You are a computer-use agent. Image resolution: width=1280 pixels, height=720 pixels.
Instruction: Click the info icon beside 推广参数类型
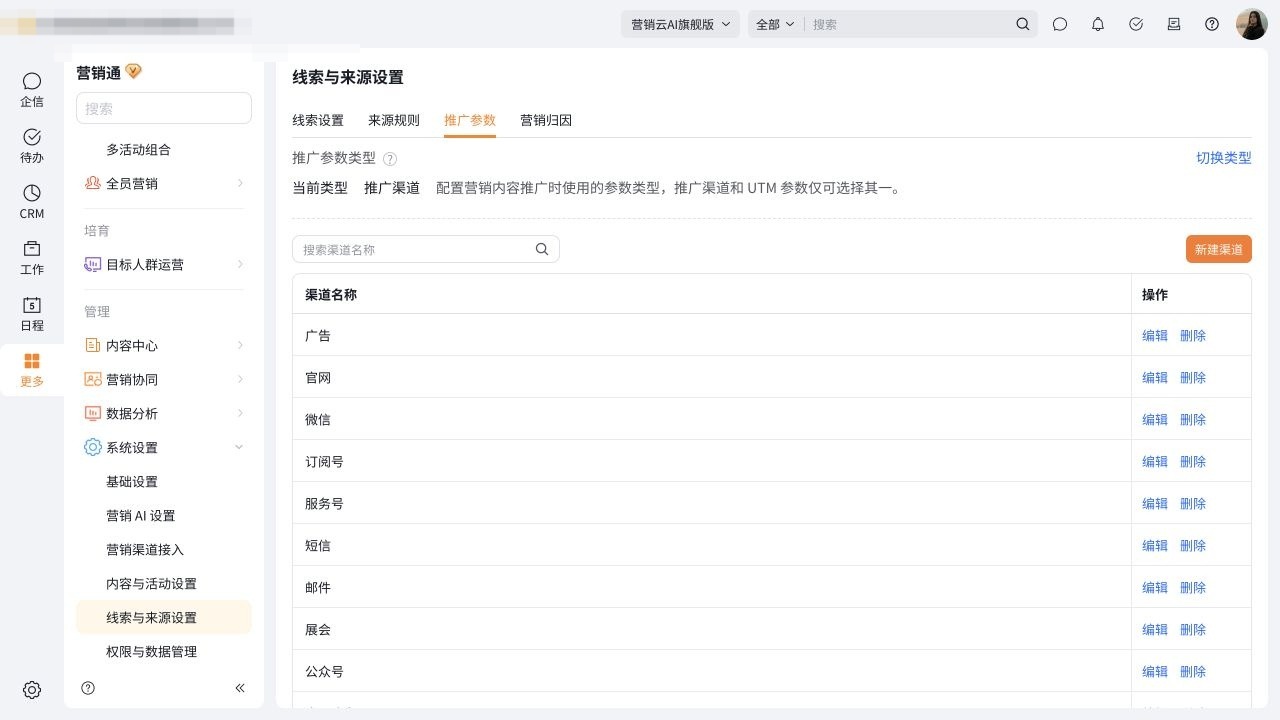pyautogui.click(x=390, y=159)
